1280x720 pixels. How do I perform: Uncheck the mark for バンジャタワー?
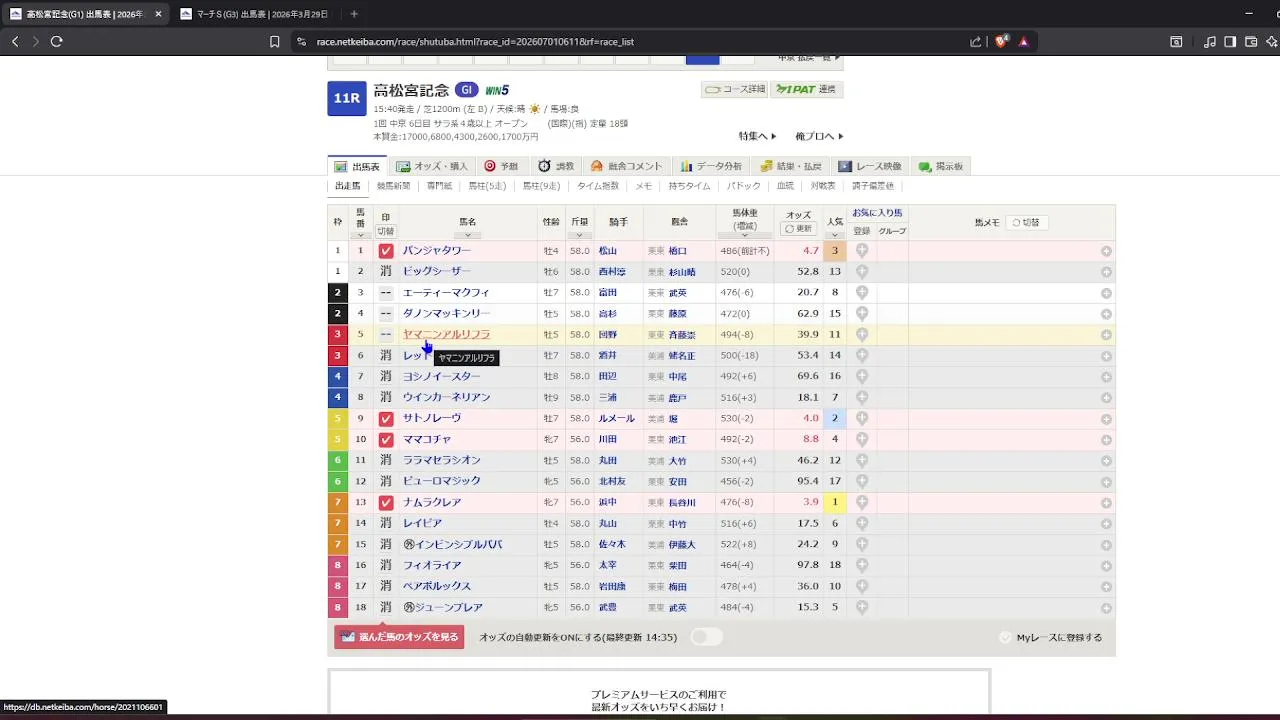(386, 251)
